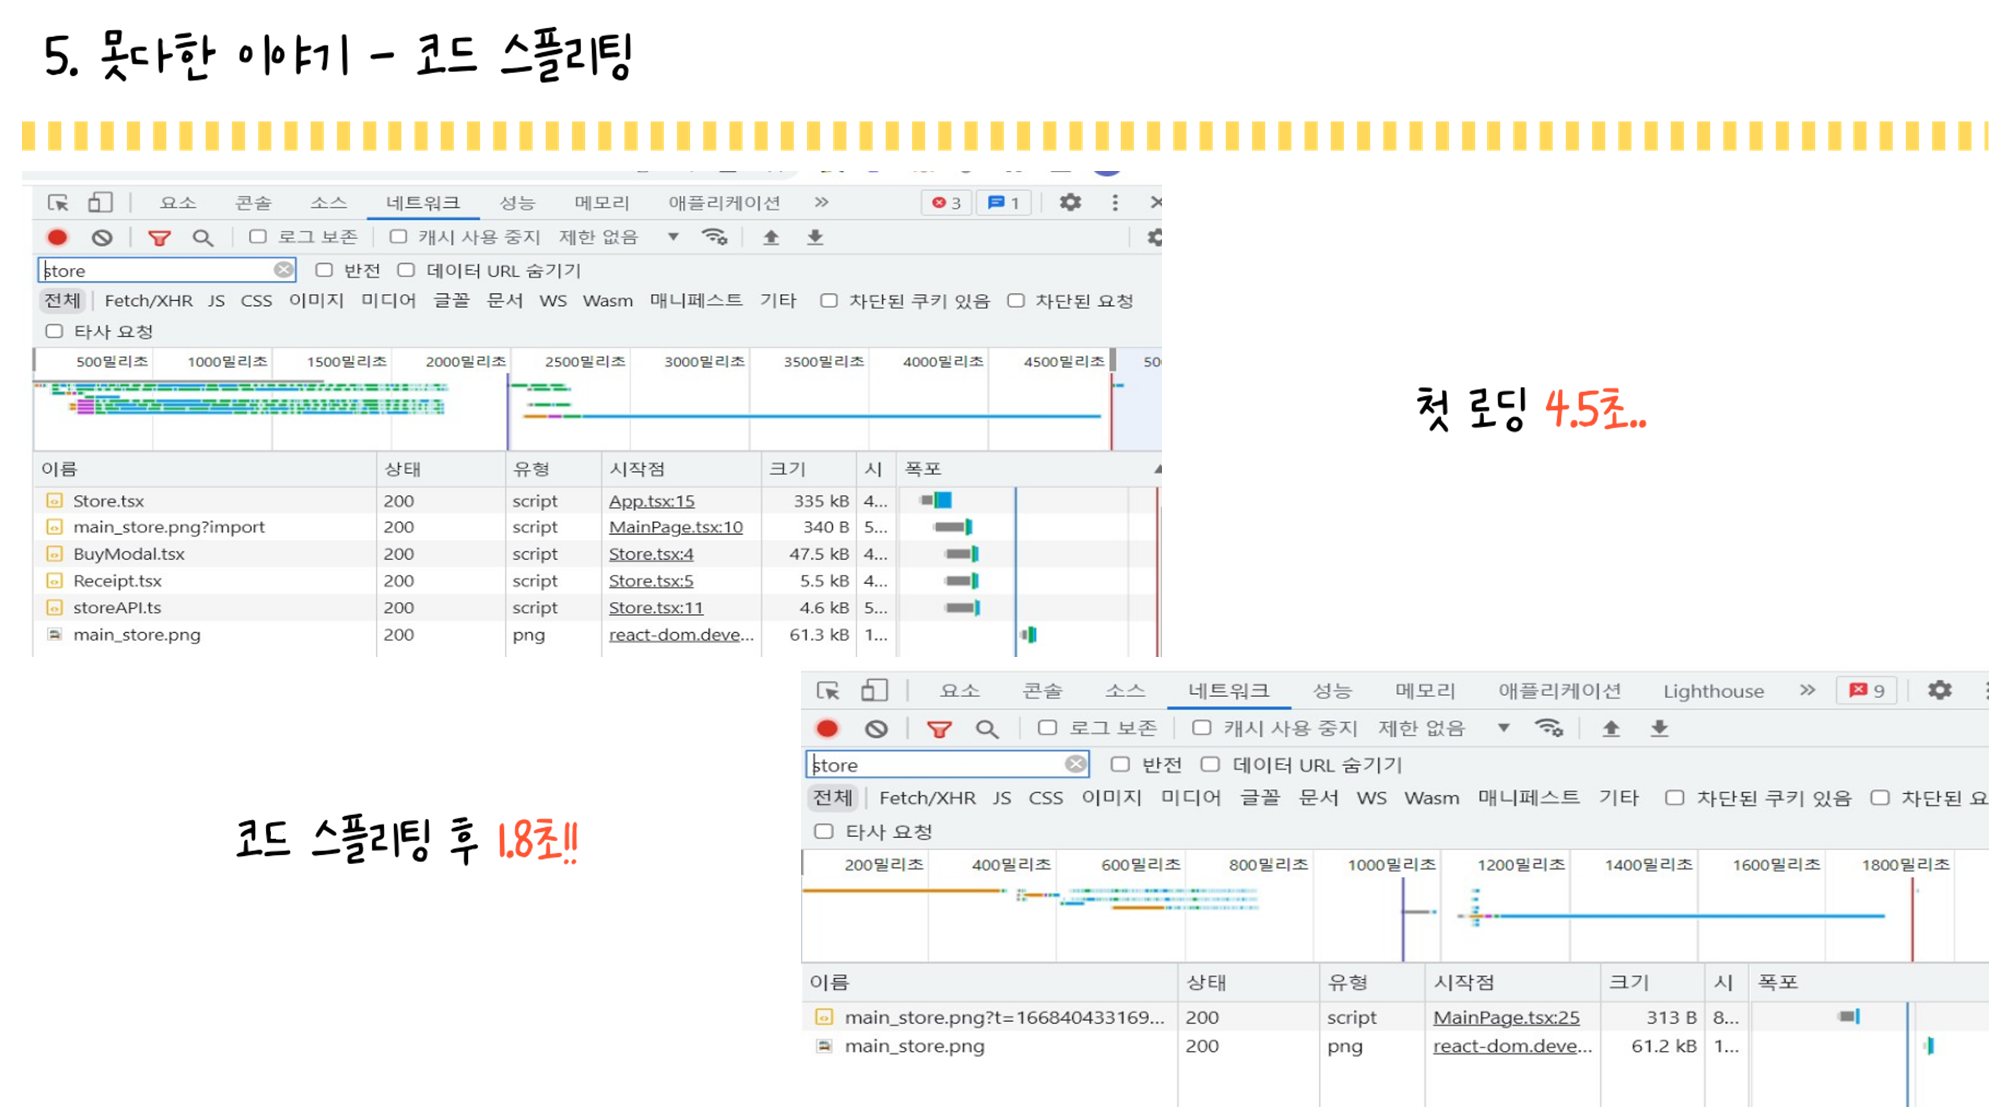2016x1113 pixels.
Task: Click the red record button in upper DevTools
Action: pos(57,238)
